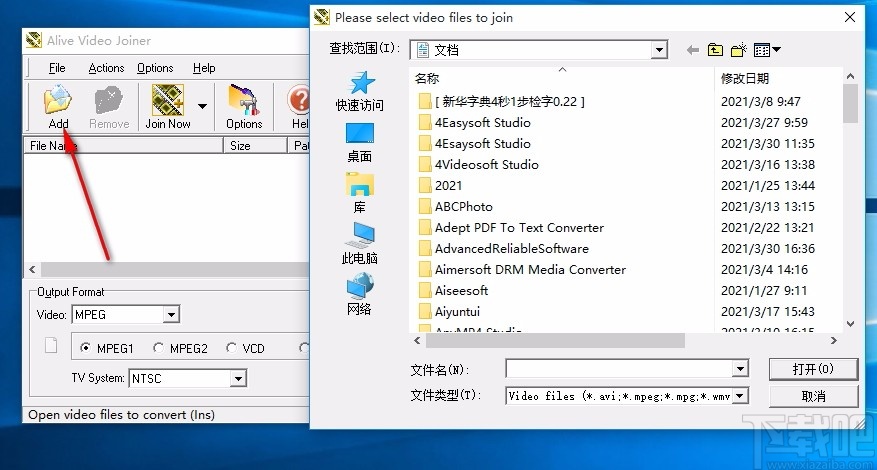Image resolution: width=877 pixels, height=470 pixels.
Task: Close the select video files dialog
Action: tap(850, 17)
